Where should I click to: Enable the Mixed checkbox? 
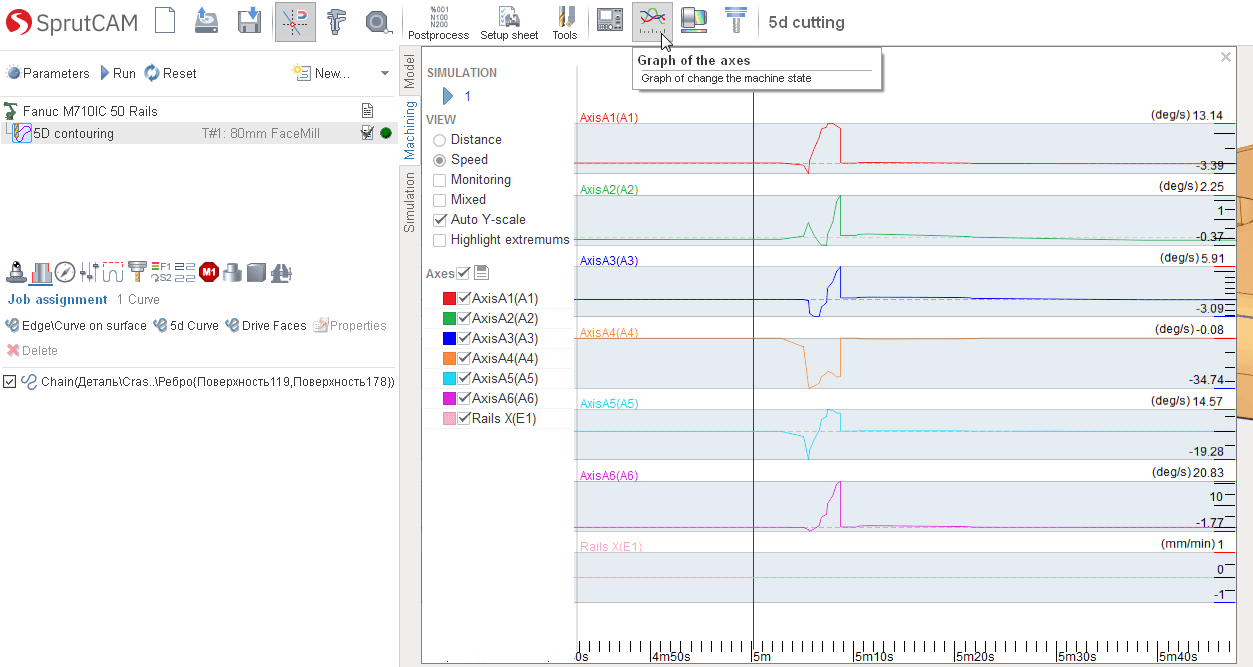pyautogui.click(x=440, y=200)
